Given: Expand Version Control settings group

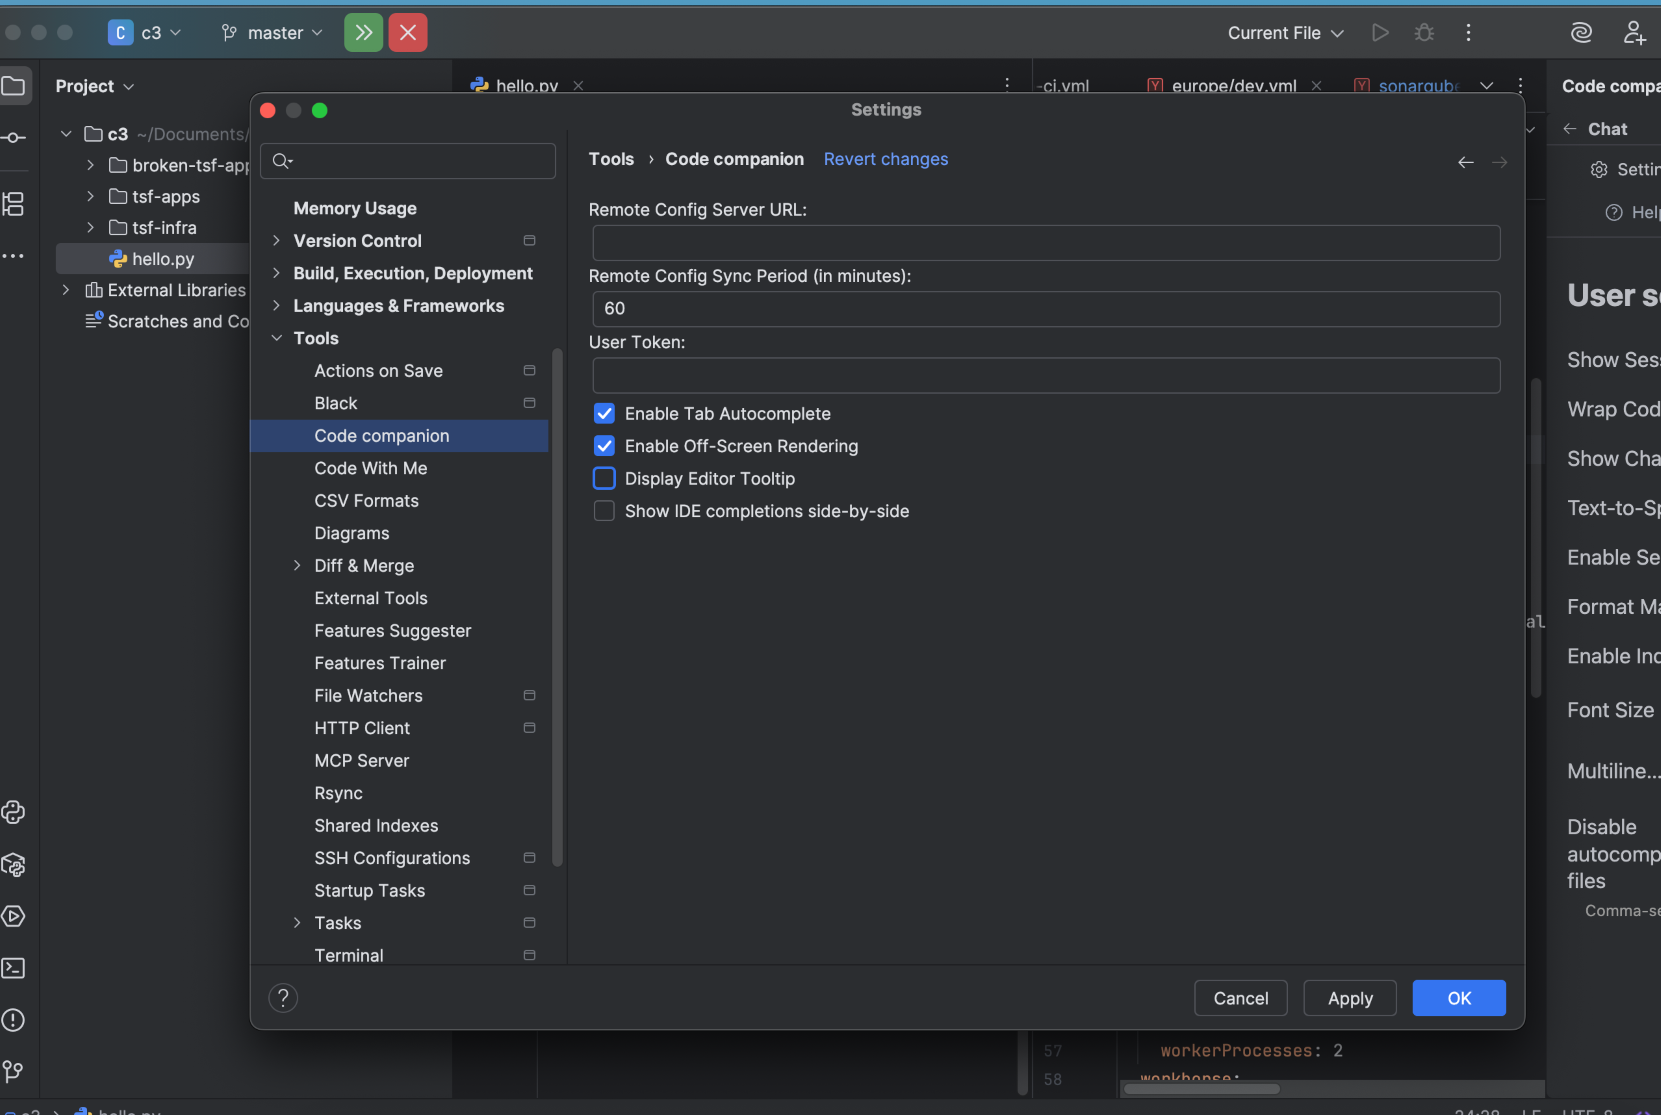Looking at the screenshot, I should (x=276, y=241).
